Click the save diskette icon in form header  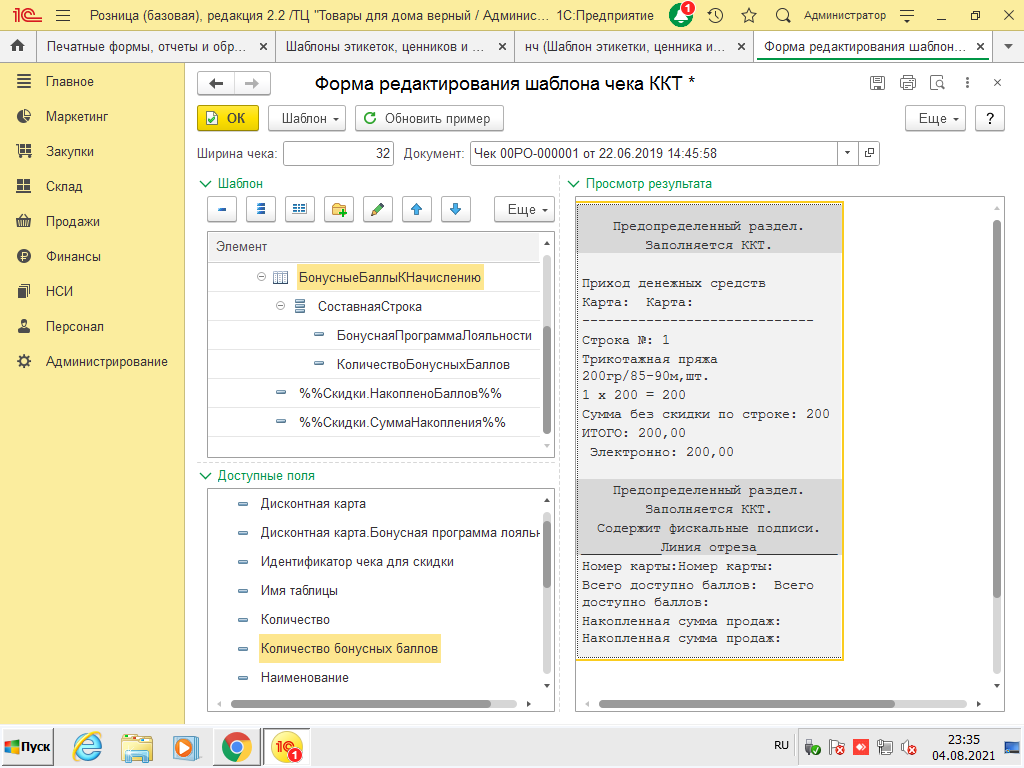coord(877,84)
